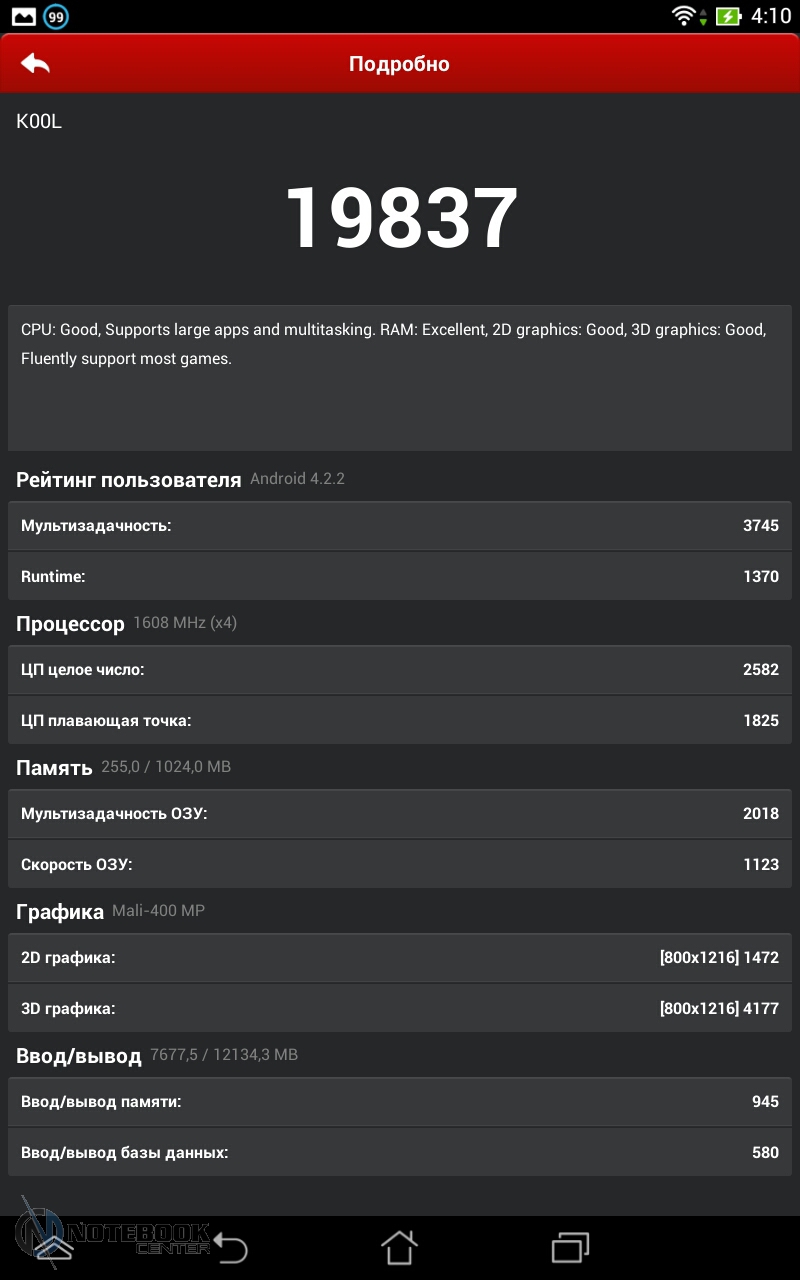Screen dimensions: 800x1280
Task: Tap the back arrow in red header
Action: click(36, 64)
